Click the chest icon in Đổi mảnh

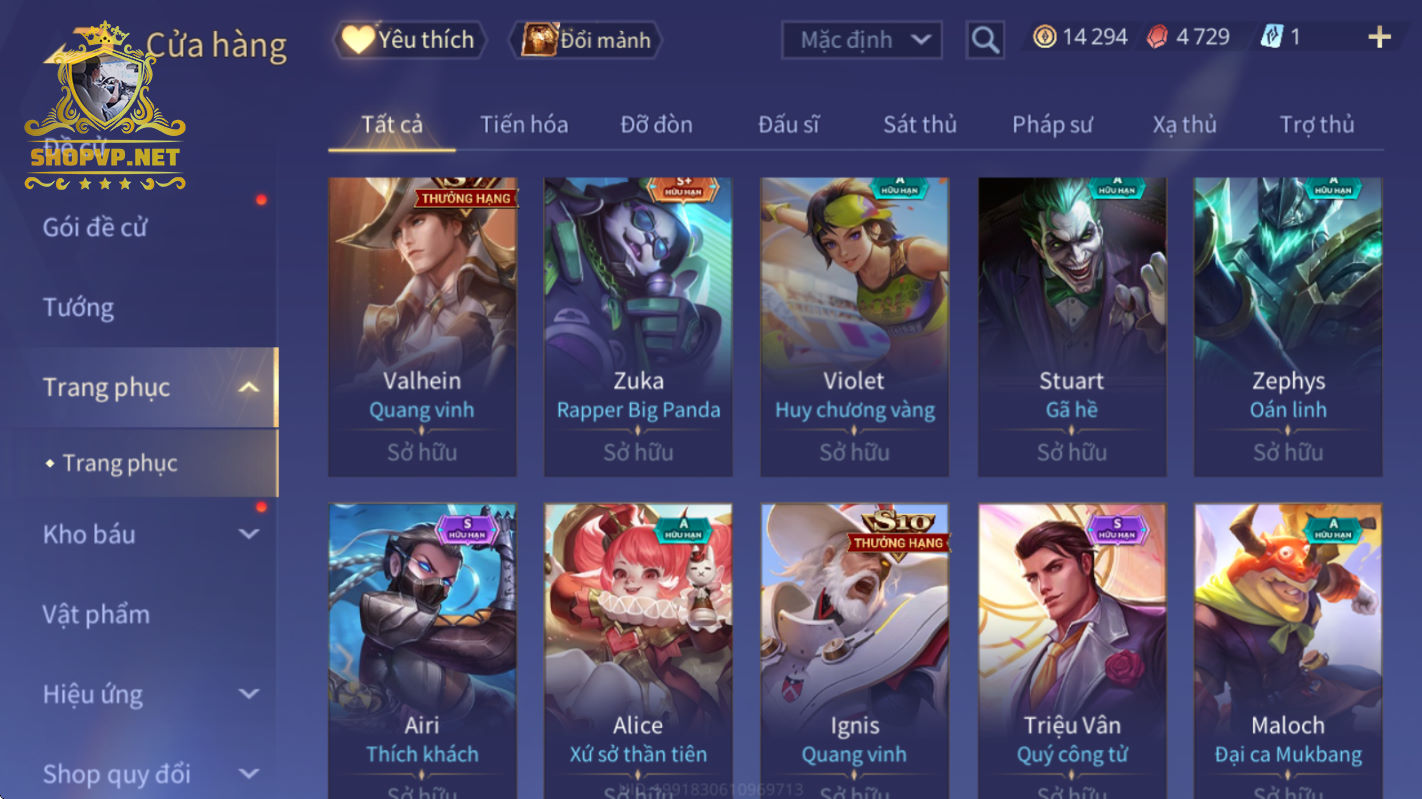pyautogui.click(x=540, y=40)
